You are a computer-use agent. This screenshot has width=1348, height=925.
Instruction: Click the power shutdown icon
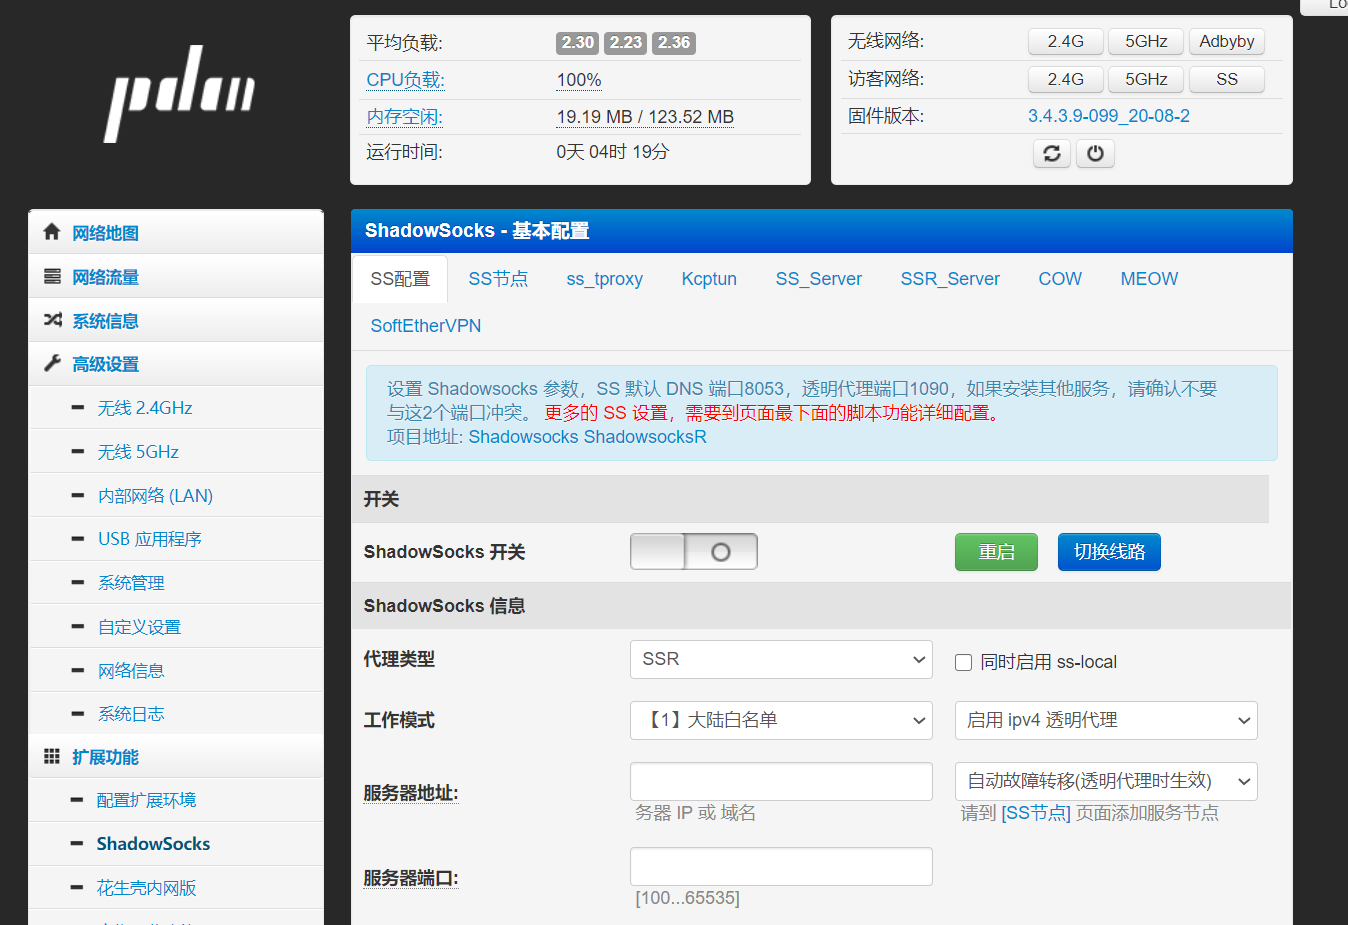tap(1095, 153)
